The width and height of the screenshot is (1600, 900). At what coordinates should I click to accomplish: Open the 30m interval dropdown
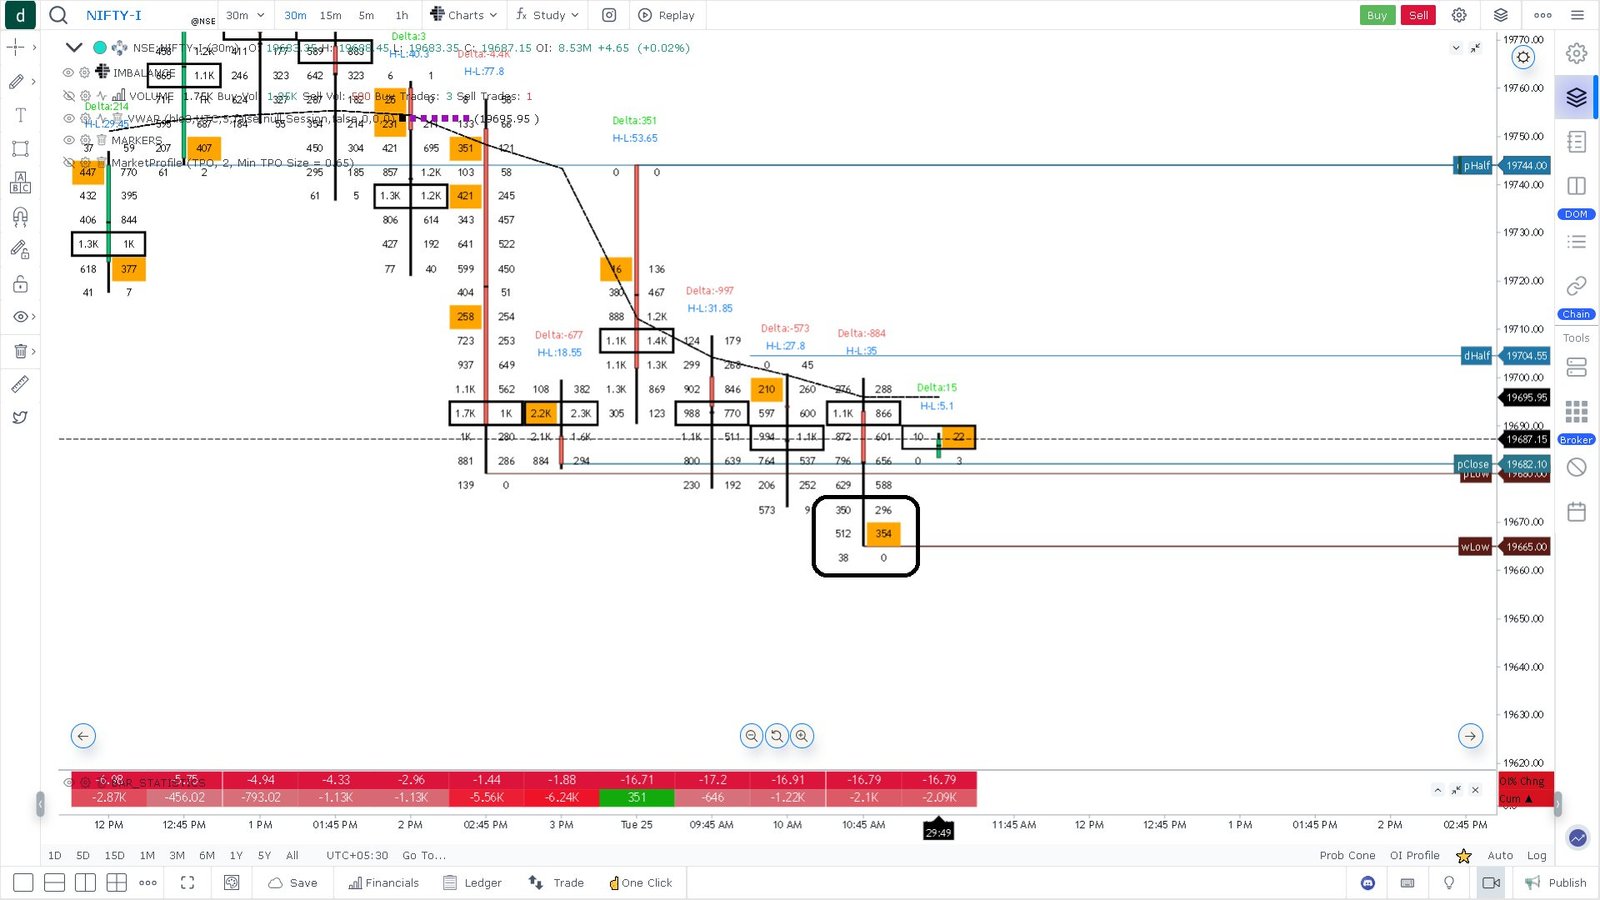pyautogui.click(x=245, y=15)
